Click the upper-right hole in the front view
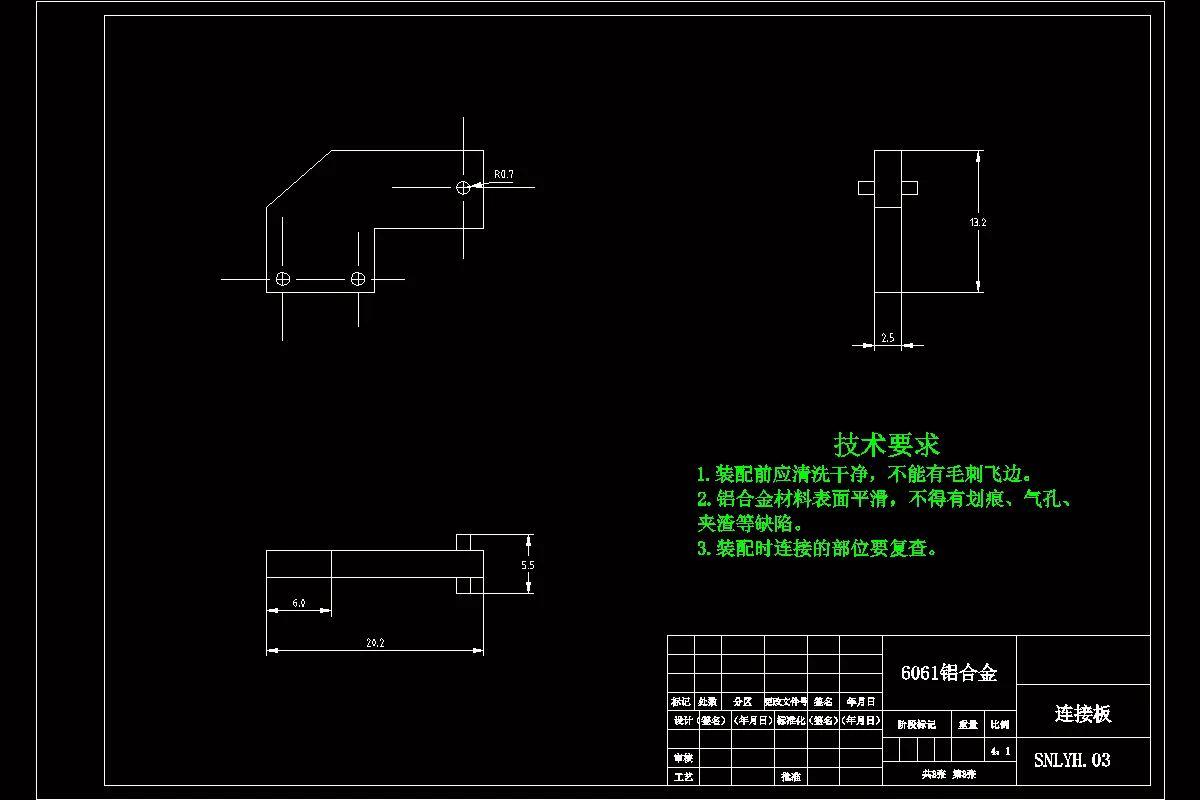 [463, 187]
